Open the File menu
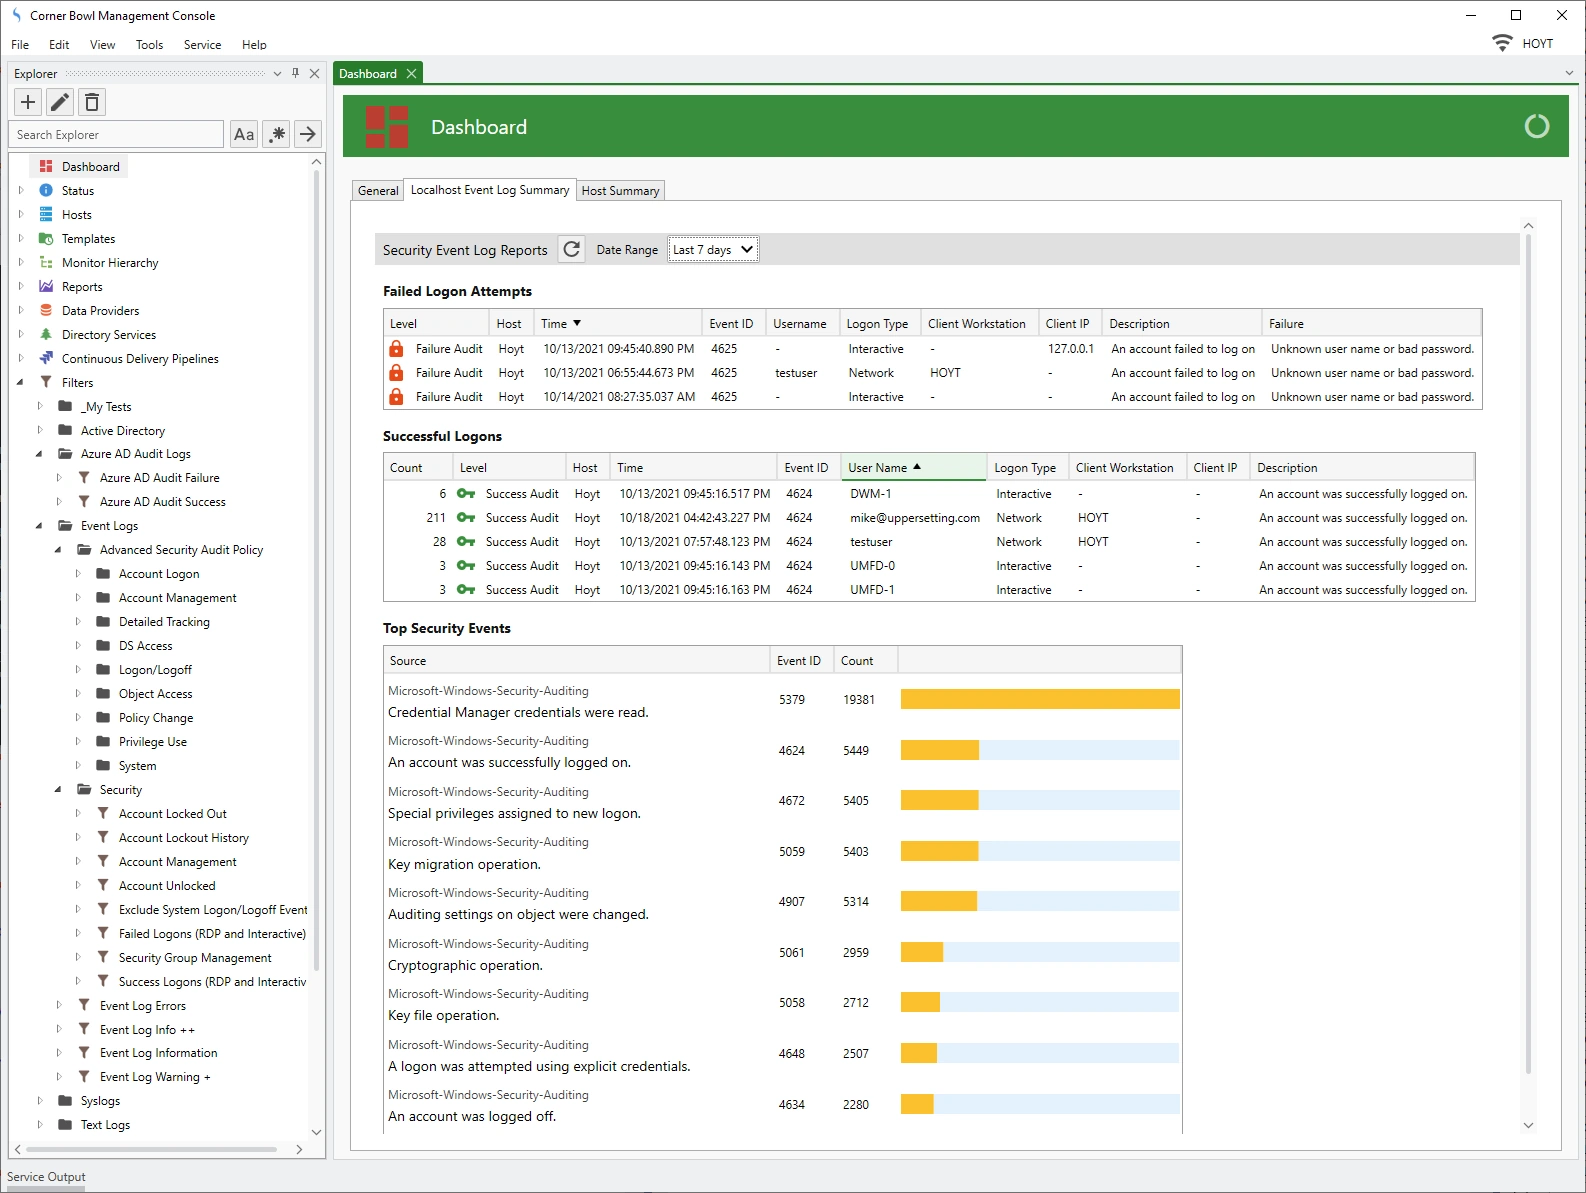Viewport: 1586px width, 1193px height. 20,44
